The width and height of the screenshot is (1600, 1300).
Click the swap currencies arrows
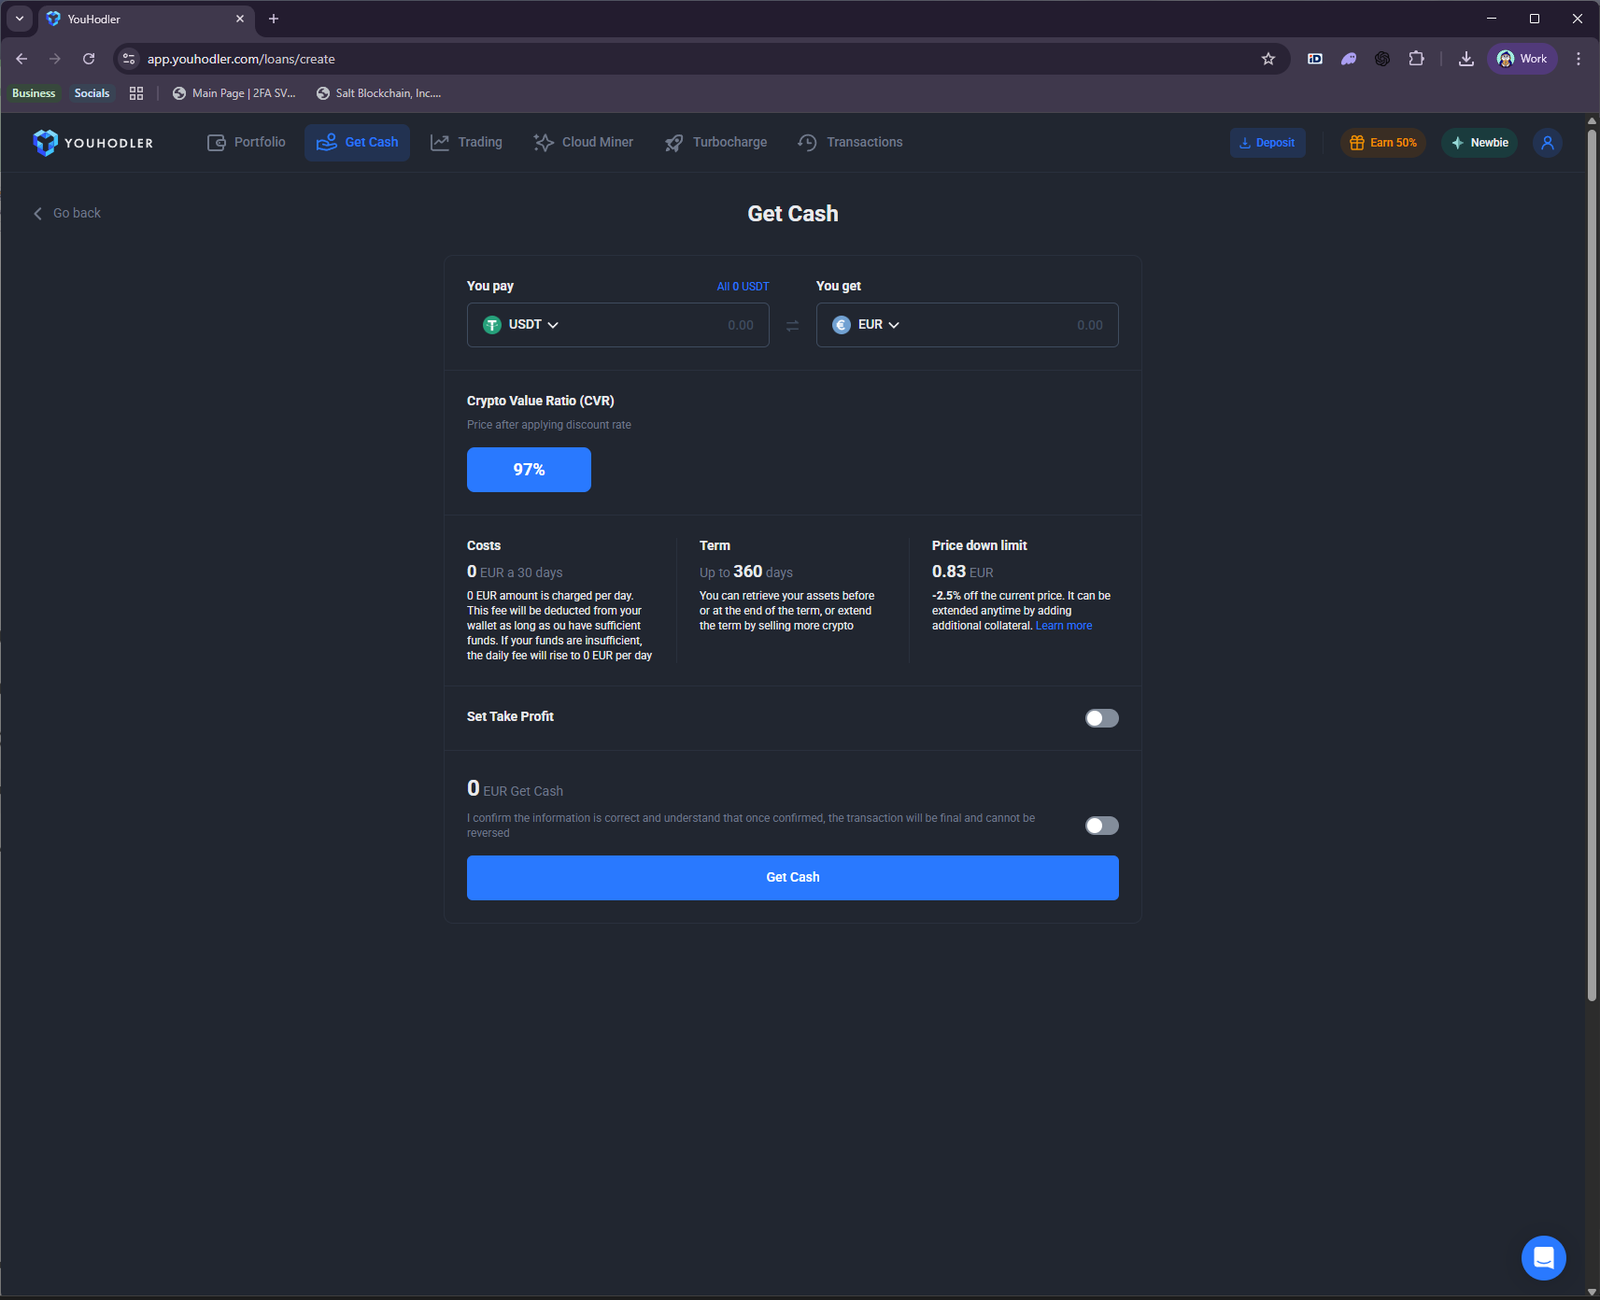(792, 325)
